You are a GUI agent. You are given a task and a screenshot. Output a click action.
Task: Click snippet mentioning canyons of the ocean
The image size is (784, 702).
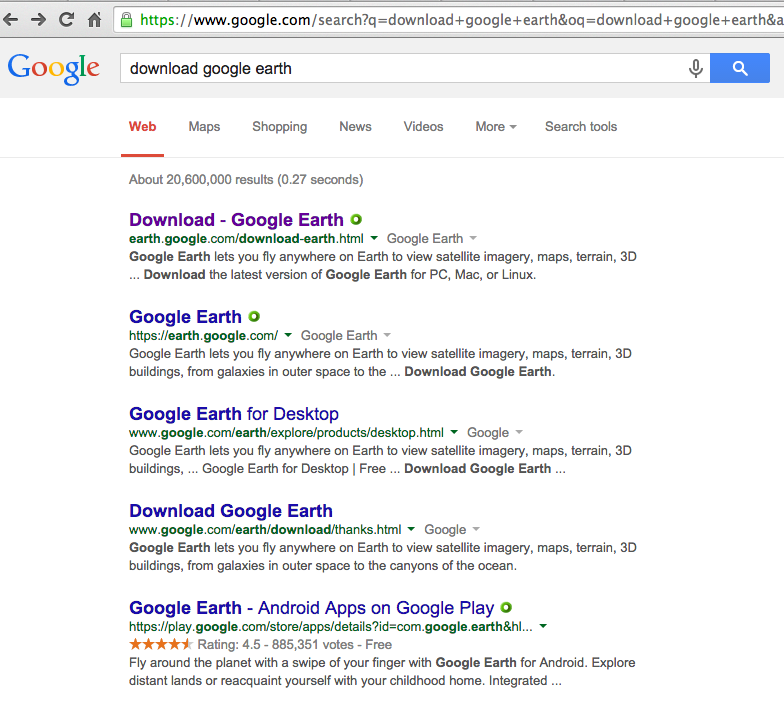(382, 557)
